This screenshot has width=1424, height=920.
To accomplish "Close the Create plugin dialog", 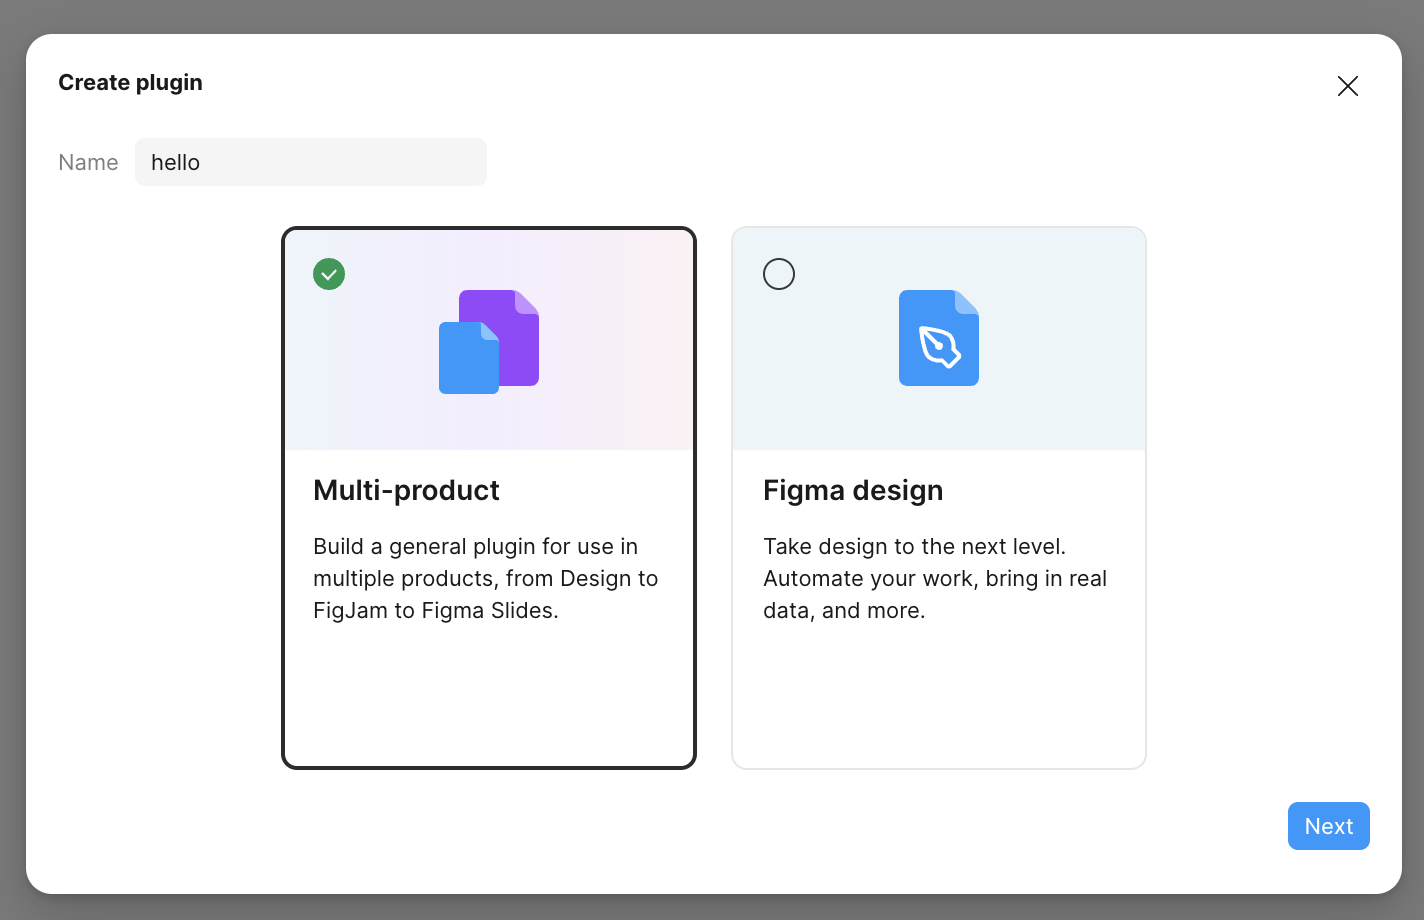I will (x=1347, y=86).
